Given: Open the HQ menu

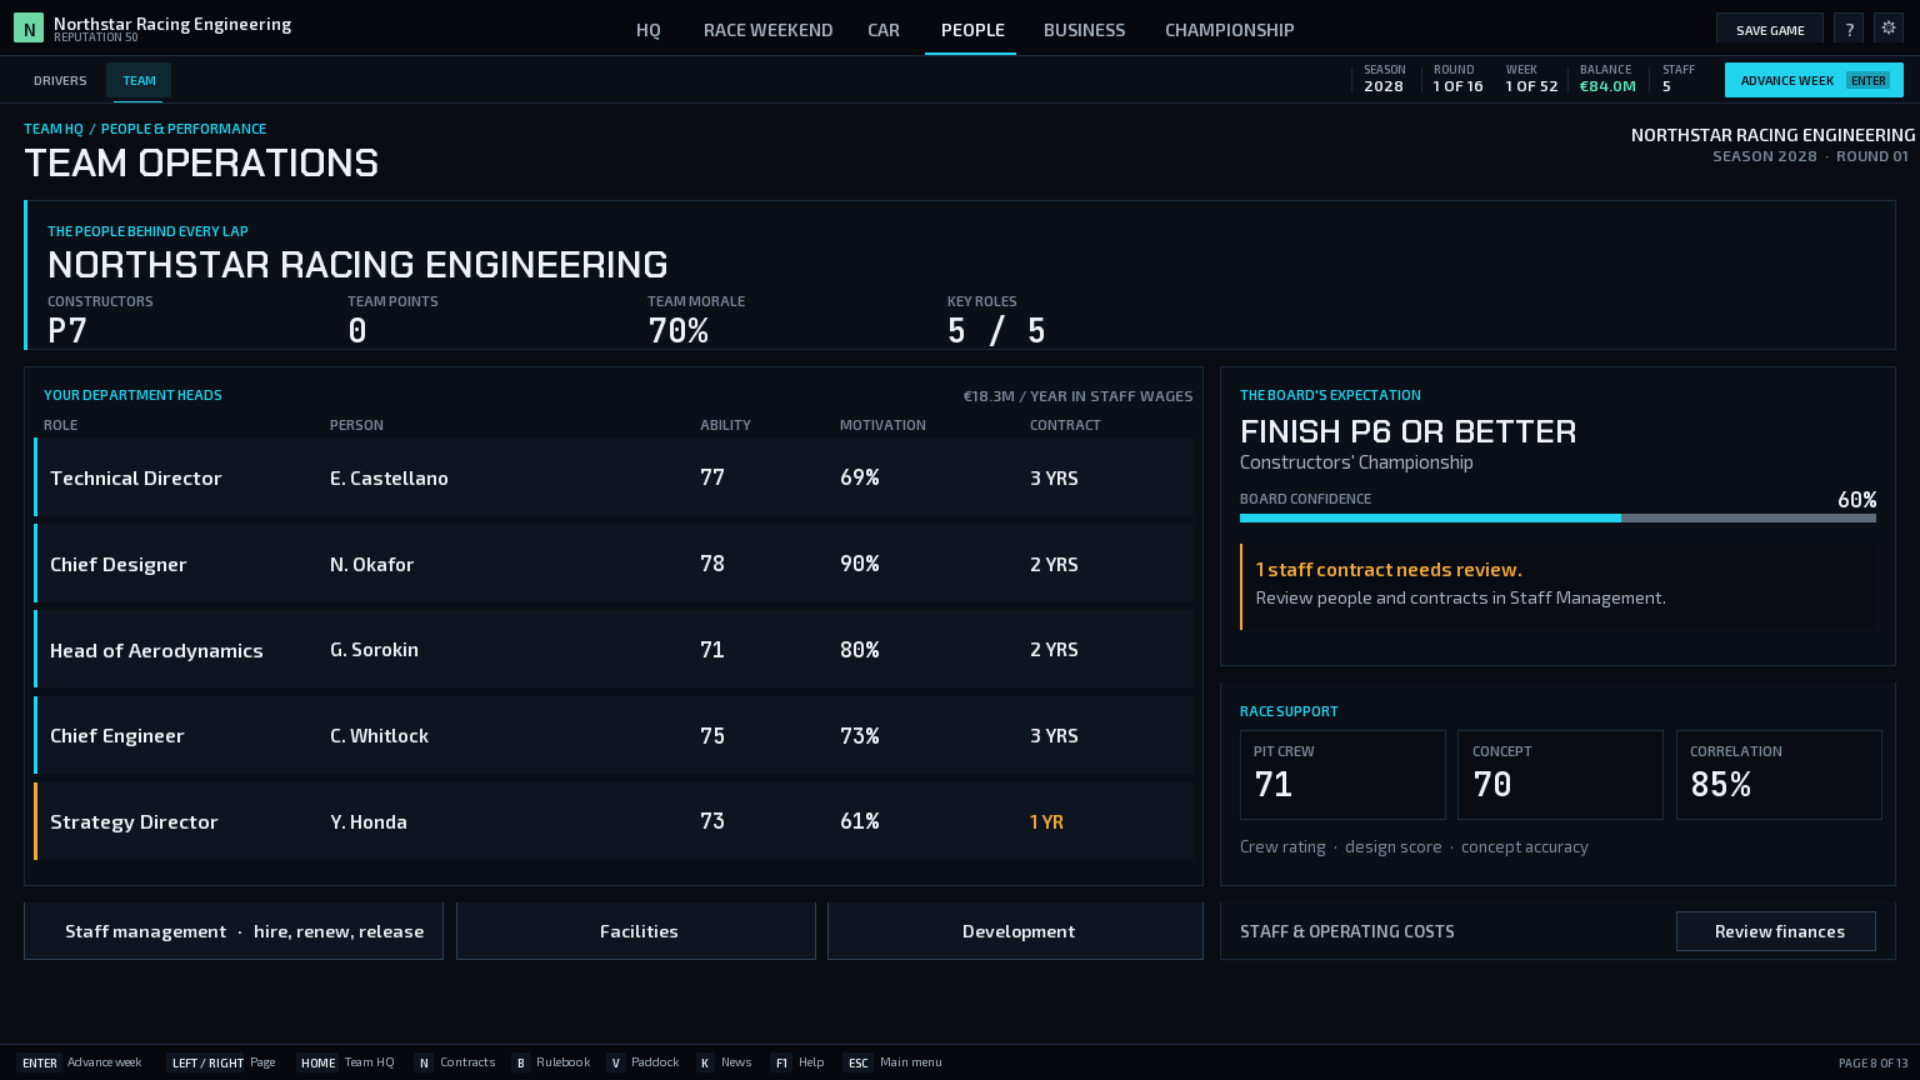Looking at the screenshot, I should (648, 30).
